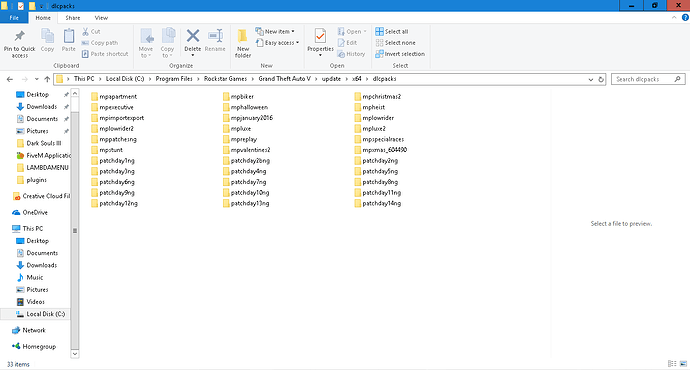Switch to the Home tab
Screen dimensions: 690x370
pos(43,18)
